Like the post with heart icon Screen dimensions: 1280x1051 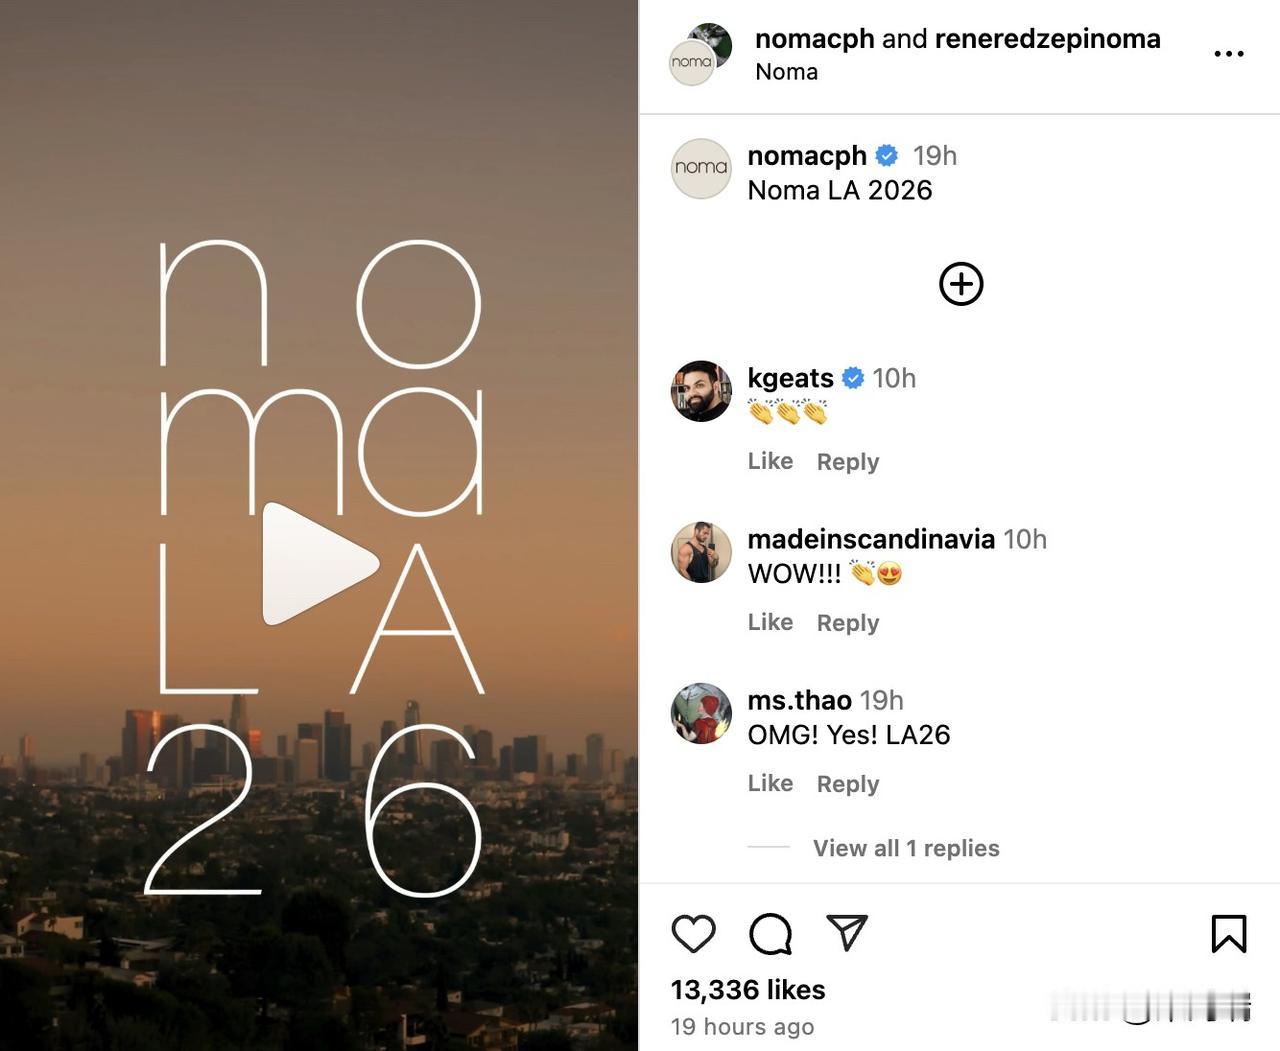693,934
